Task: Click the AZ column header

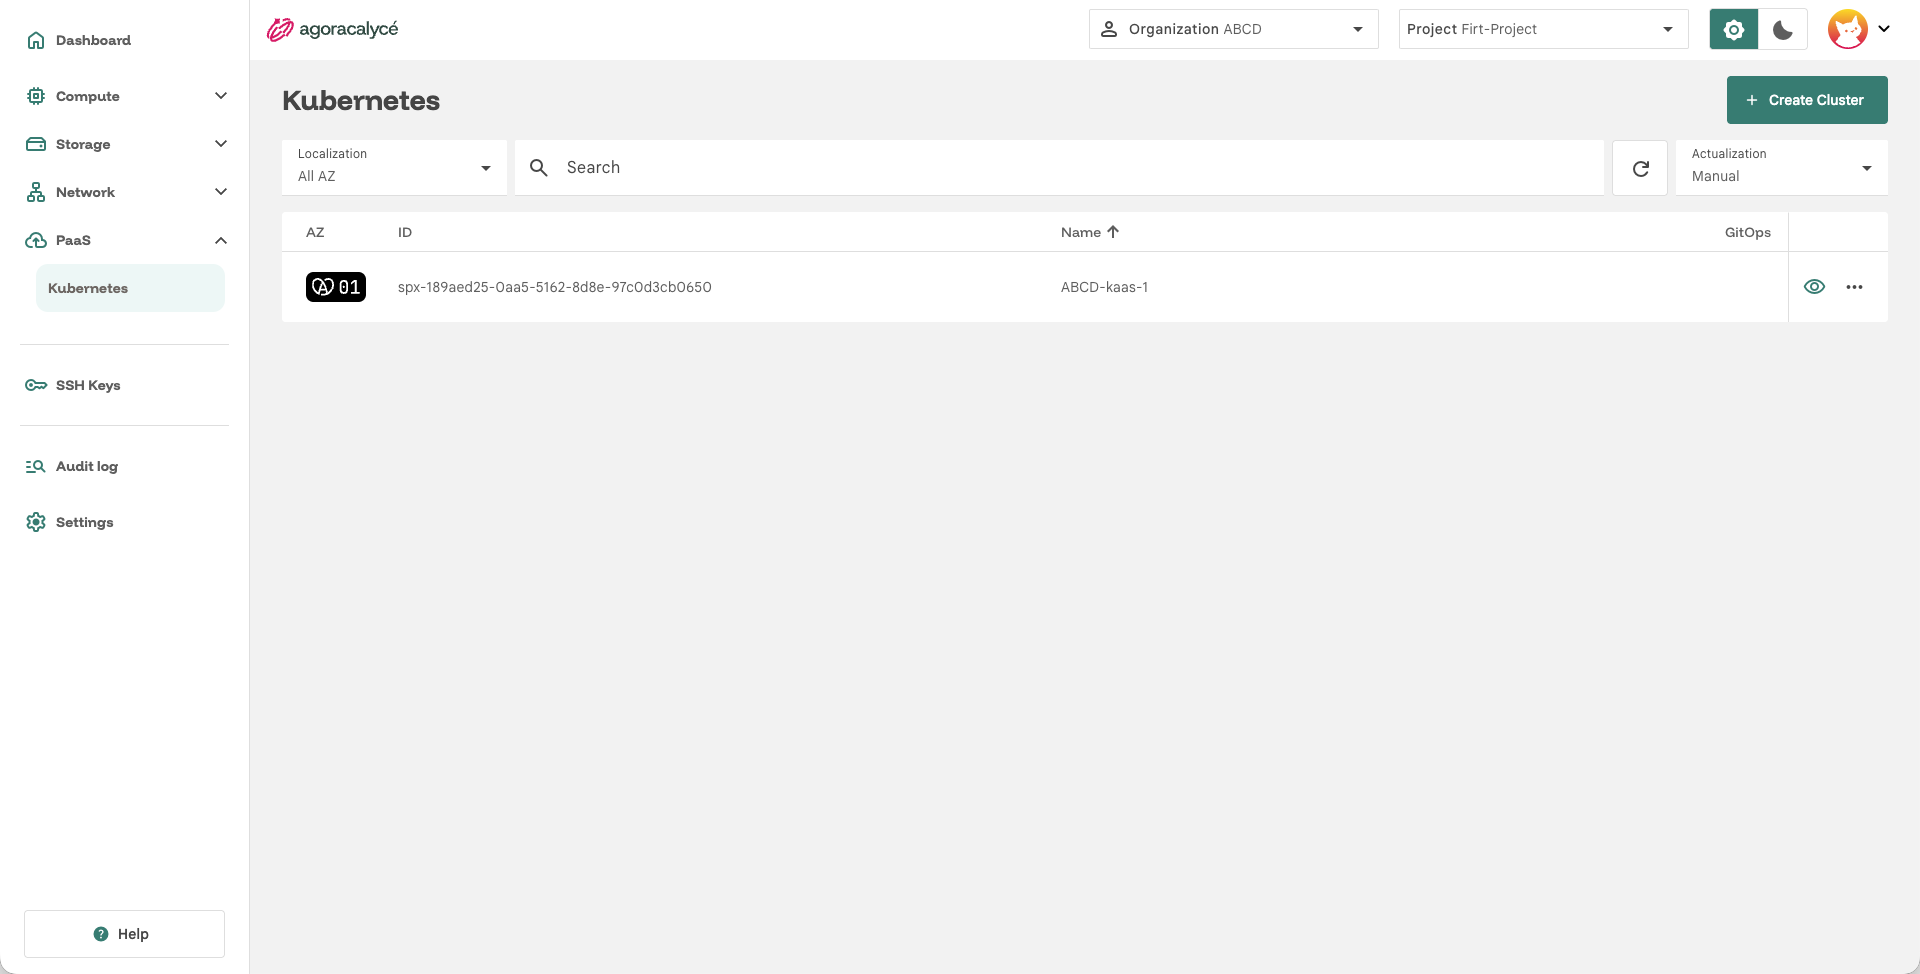Action: (315, 232)
